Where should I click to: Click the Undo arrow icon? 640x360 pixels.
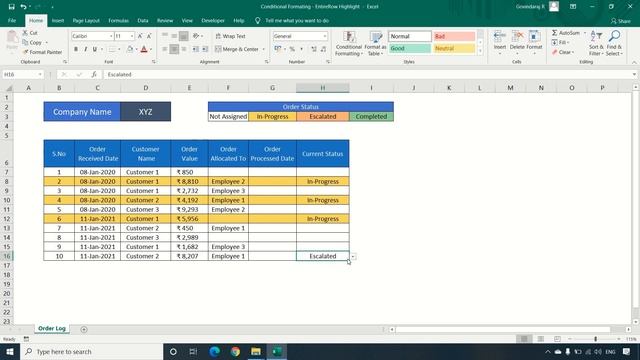23,7
